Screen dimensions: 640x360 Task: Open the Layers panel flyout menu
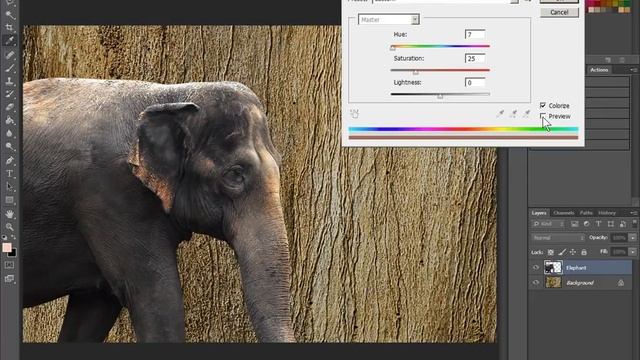tap(633, 213)
